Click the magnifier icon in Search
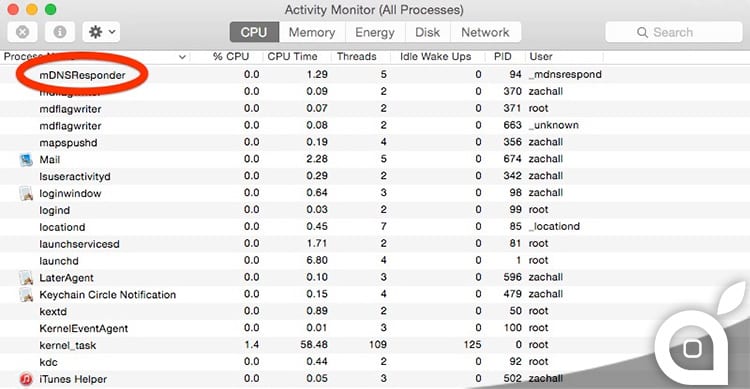 click(642, 32)
